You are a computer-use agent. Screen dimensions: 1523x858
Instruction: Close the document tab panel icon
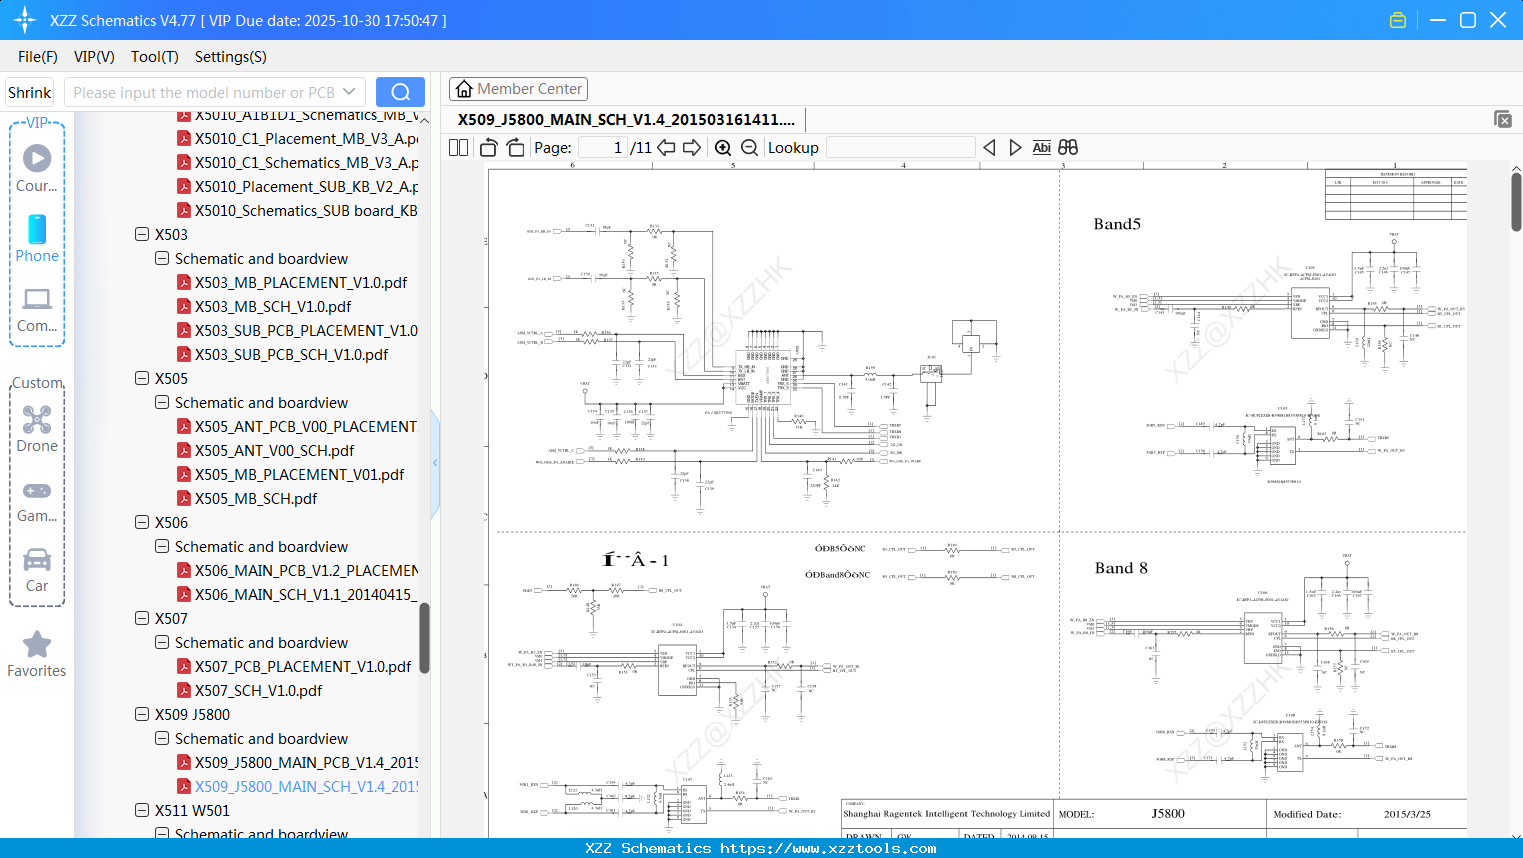pyautogui.click(x=1503, y=119)
